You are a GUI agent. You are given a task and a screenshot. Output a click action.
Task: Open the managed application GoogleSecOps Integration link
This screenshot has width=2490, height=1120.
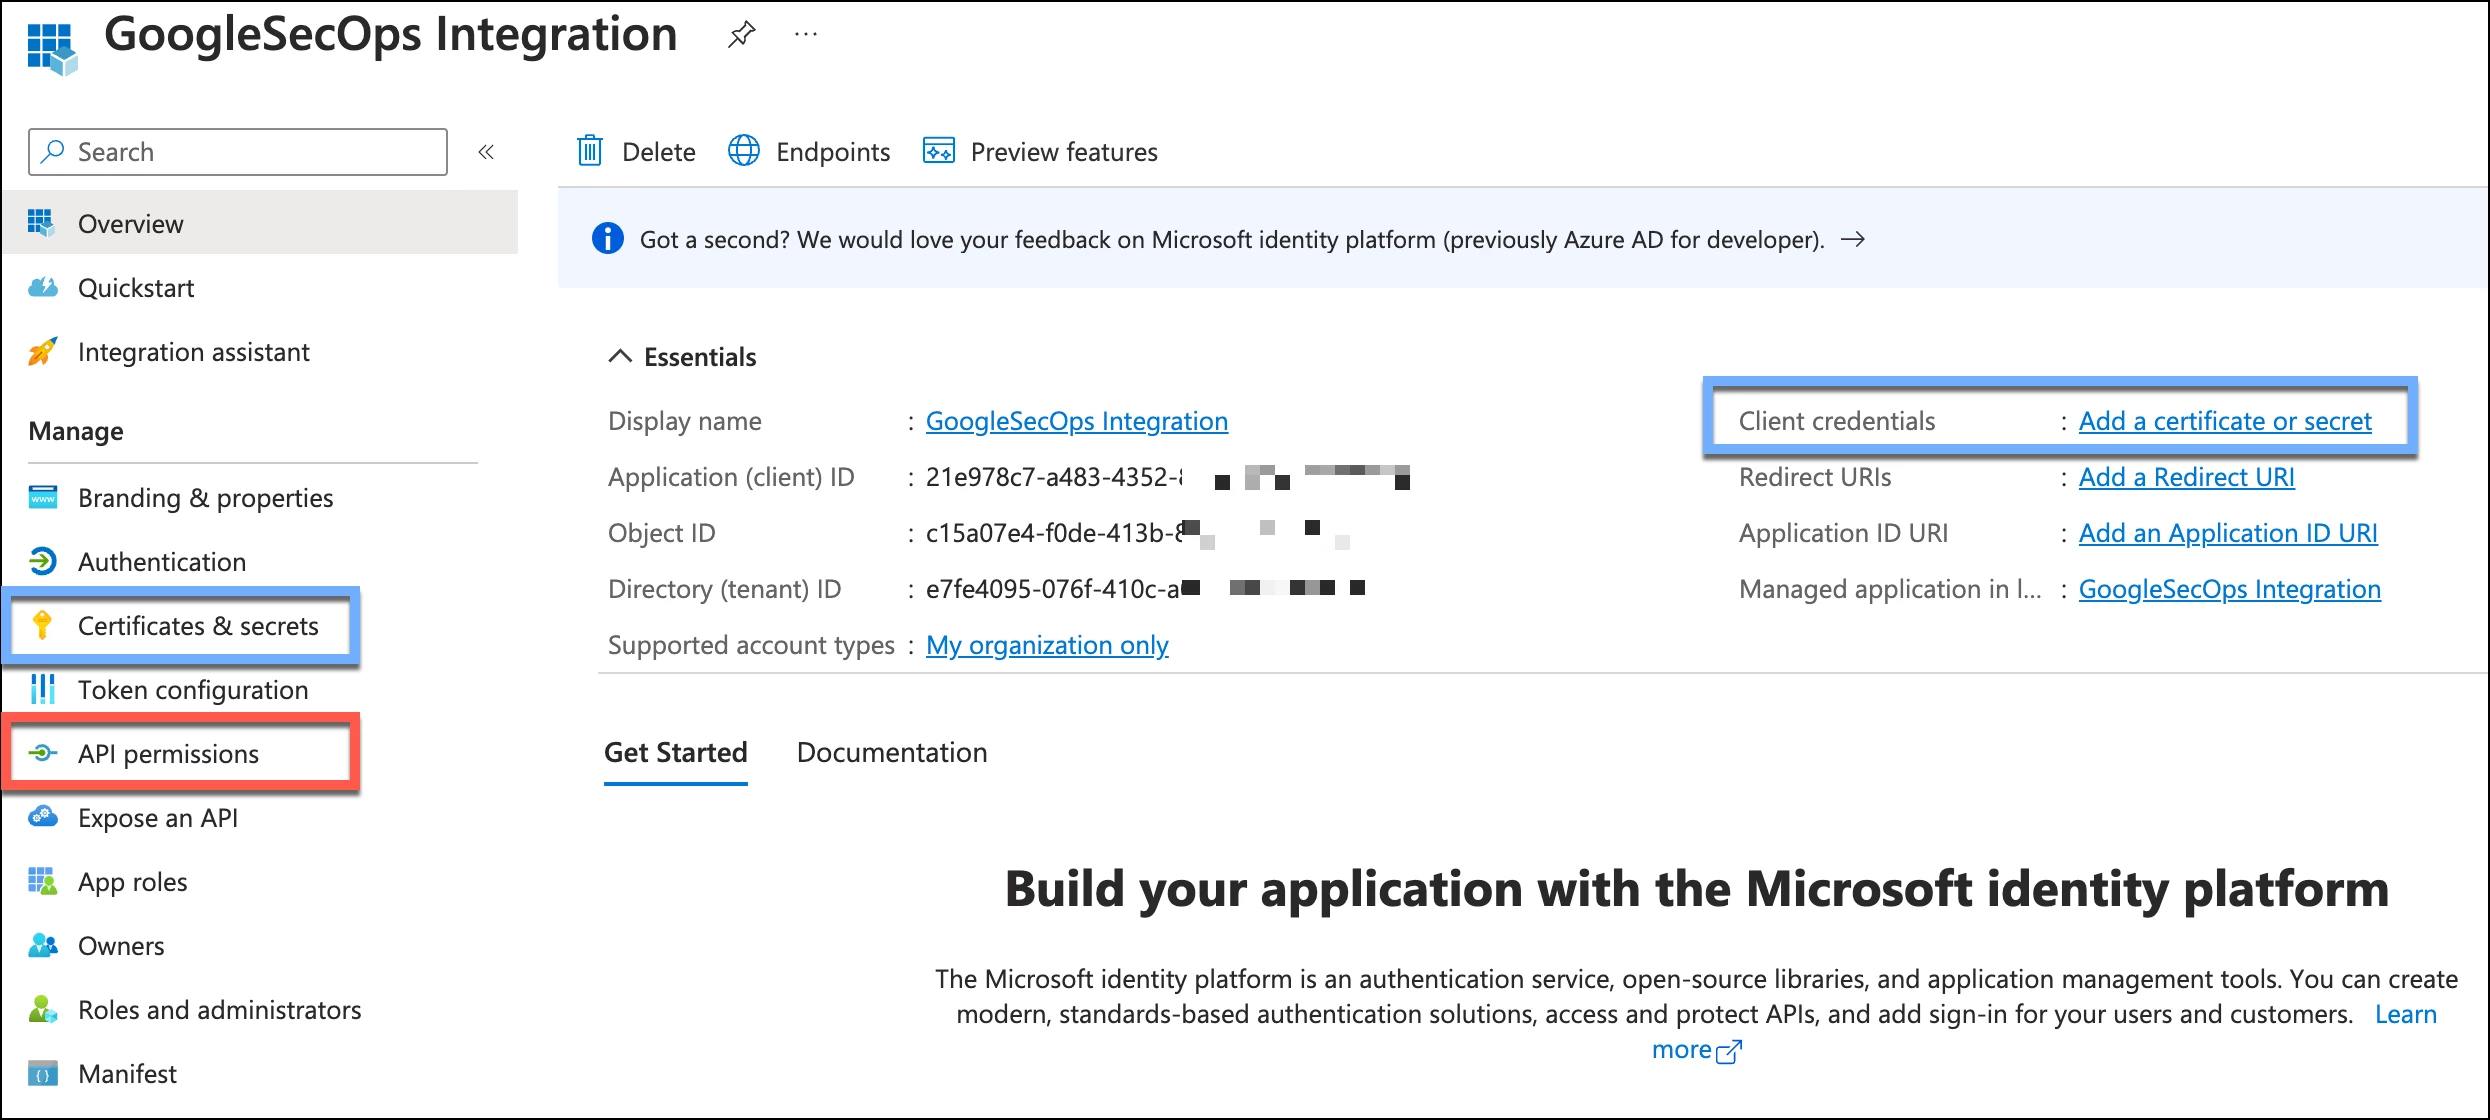point(2230,589)
